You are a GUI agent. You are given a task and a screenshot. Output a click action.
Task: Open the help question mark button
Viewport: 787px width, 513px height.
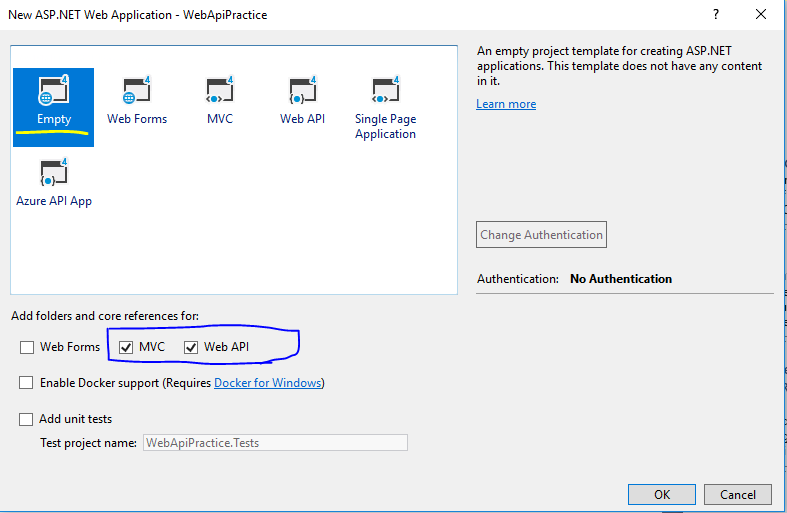point(716,14)
